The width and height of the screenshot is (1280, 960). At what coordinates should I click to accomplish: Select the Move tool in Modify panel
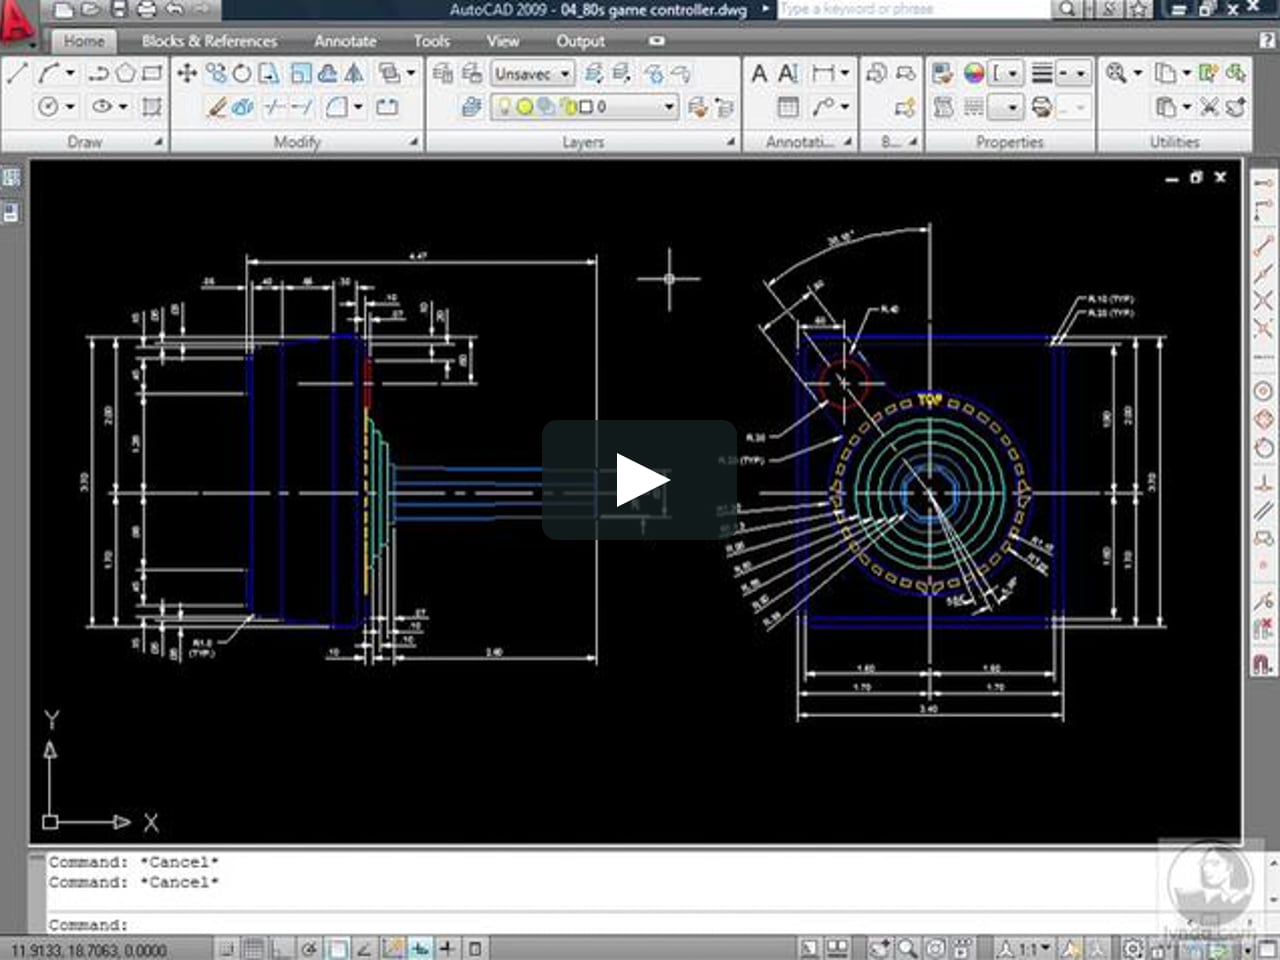tap(187, 73)
